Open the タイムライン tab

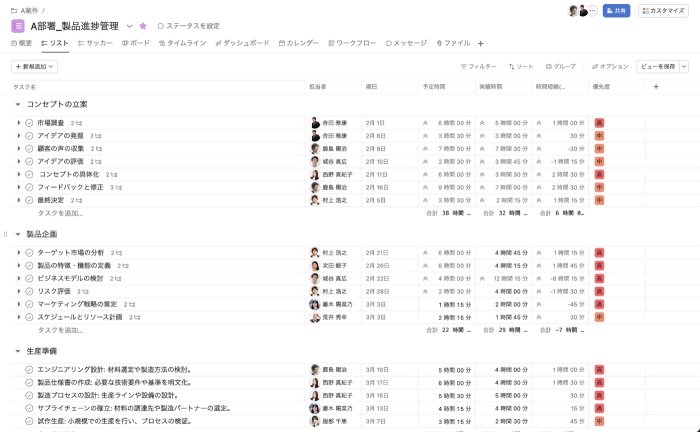pos(182,44)
